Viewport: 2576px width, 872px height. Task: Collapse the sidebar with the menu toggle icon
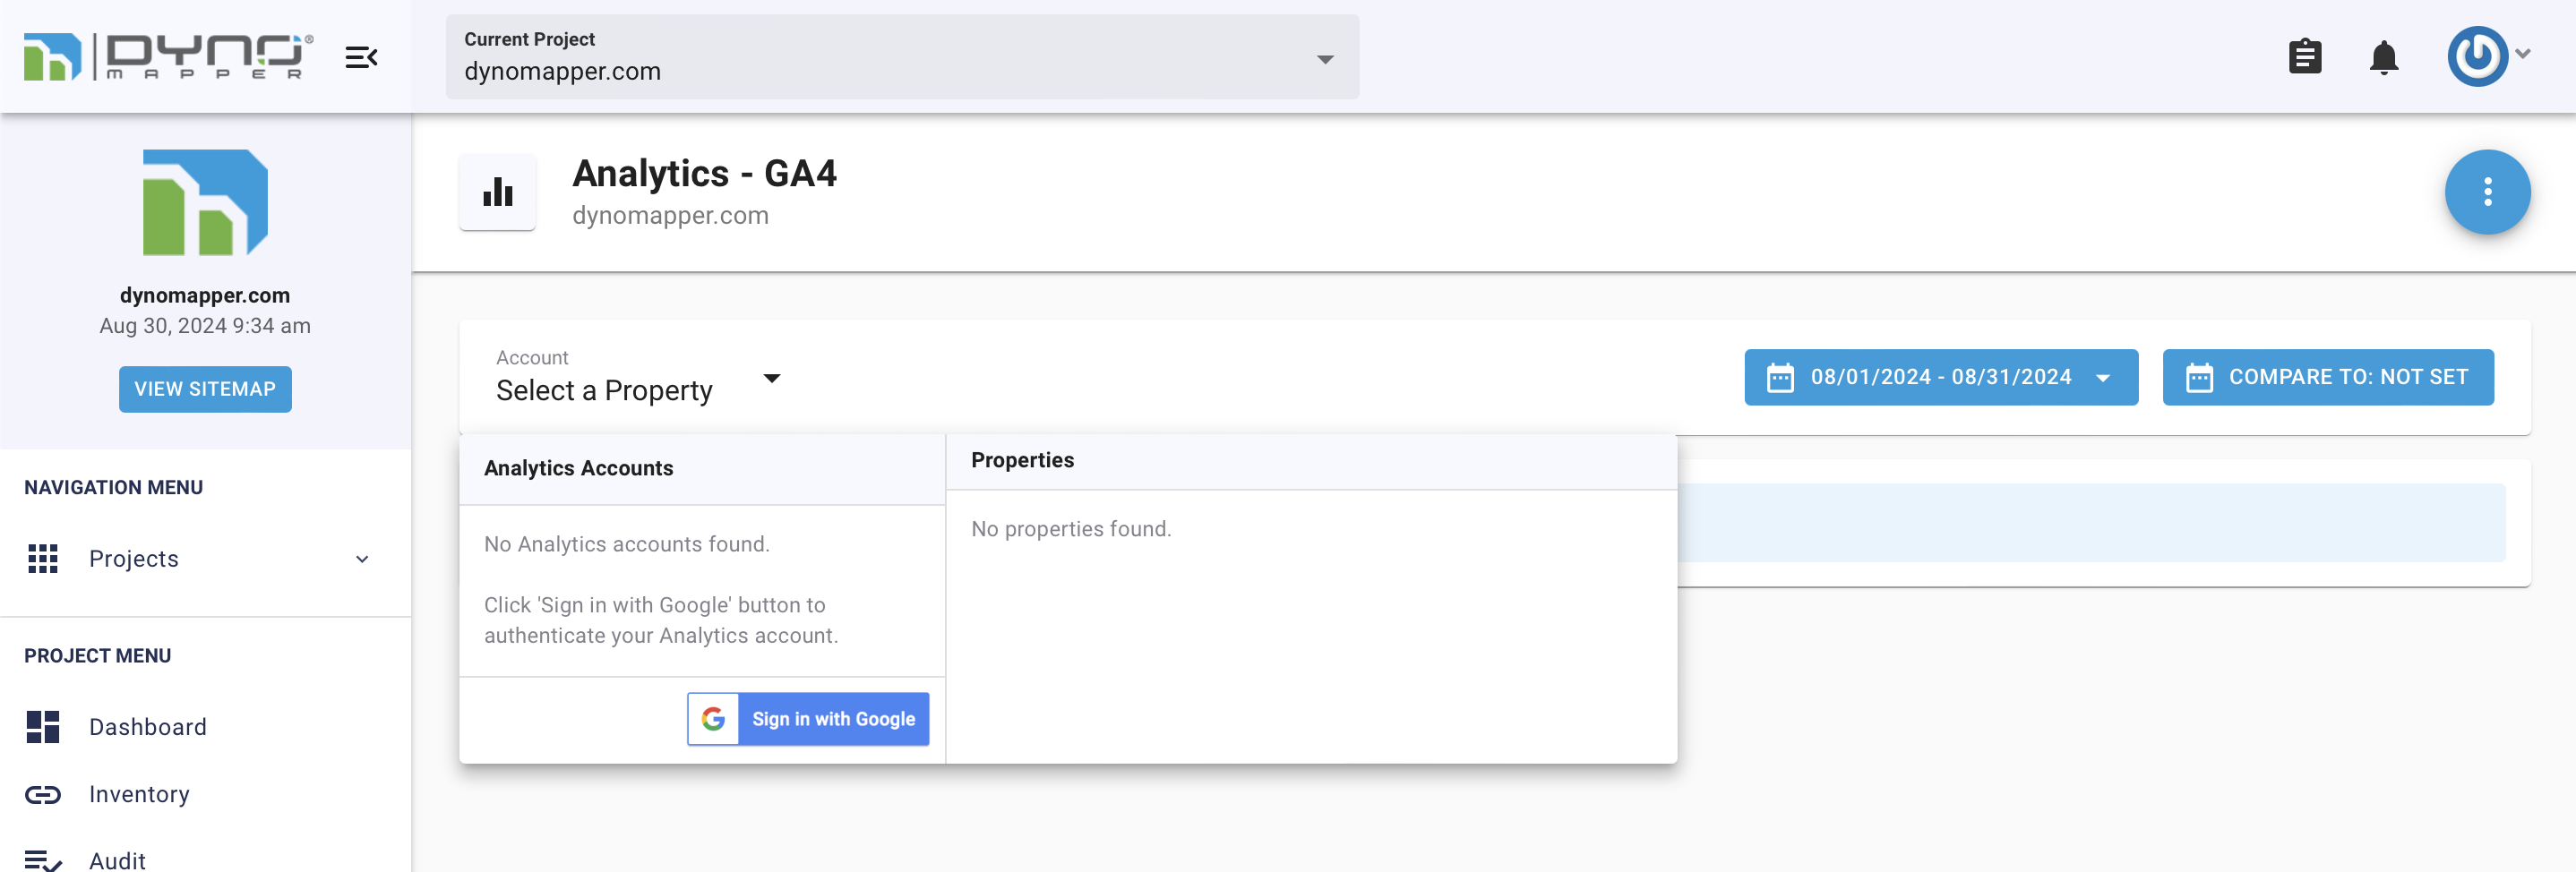tap(361, 57)
